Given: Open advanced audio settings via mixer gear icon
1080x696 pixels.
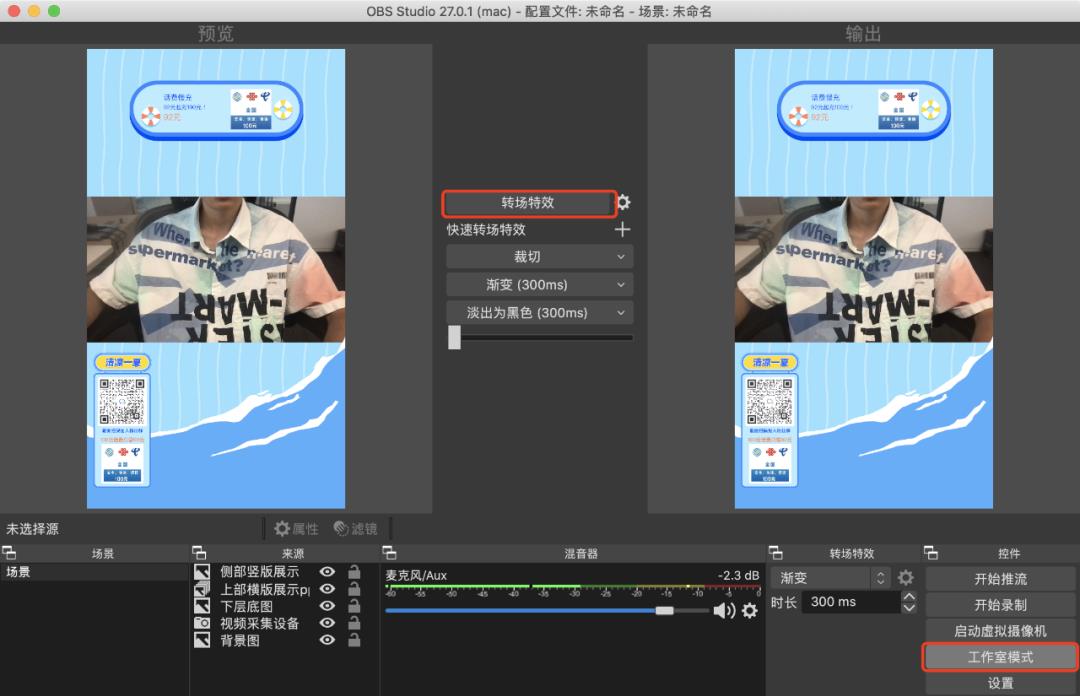Looking at the screenshot, I should pos(749,610).
